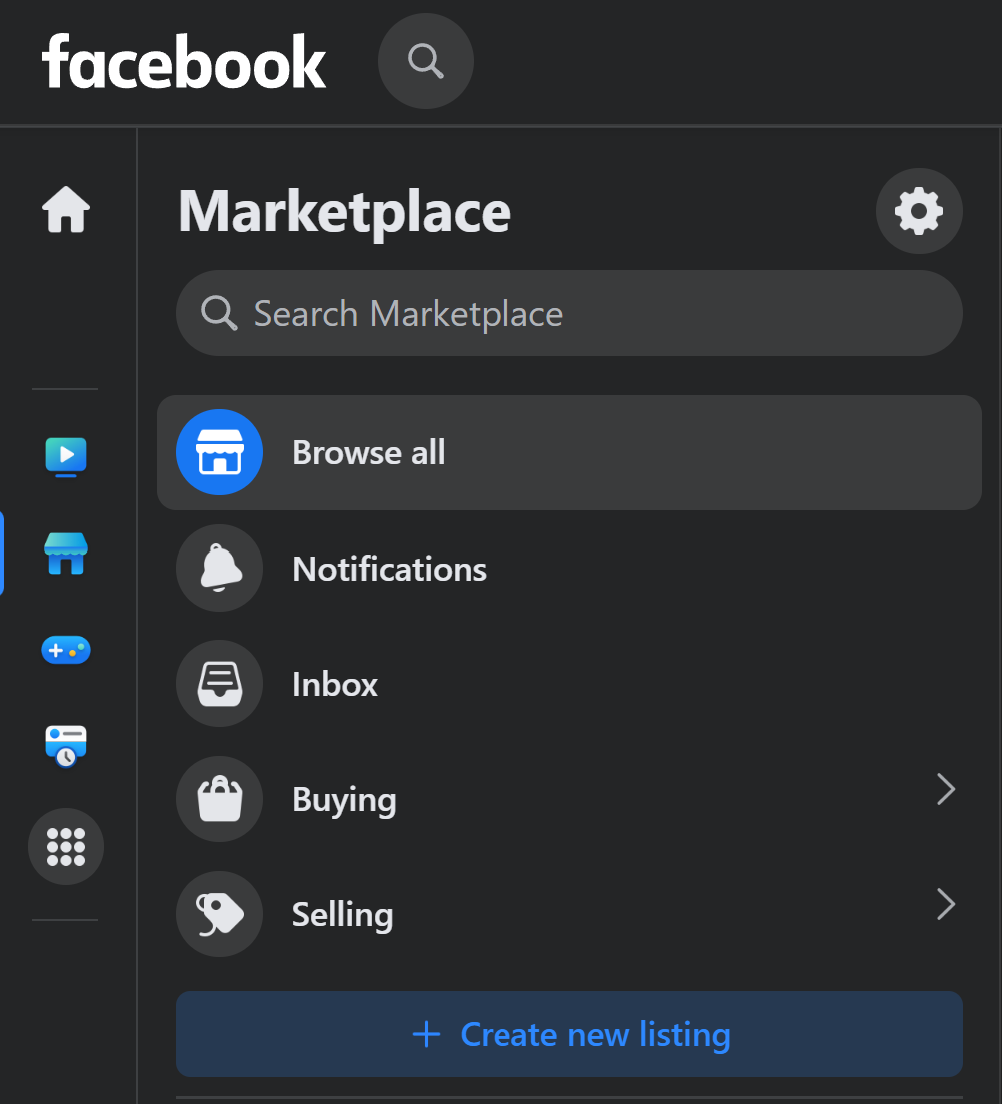Click the blue Browse all store icon
Viewport: 1002px width, 1104px height.
pyautogui.click(x=220, y=452)
